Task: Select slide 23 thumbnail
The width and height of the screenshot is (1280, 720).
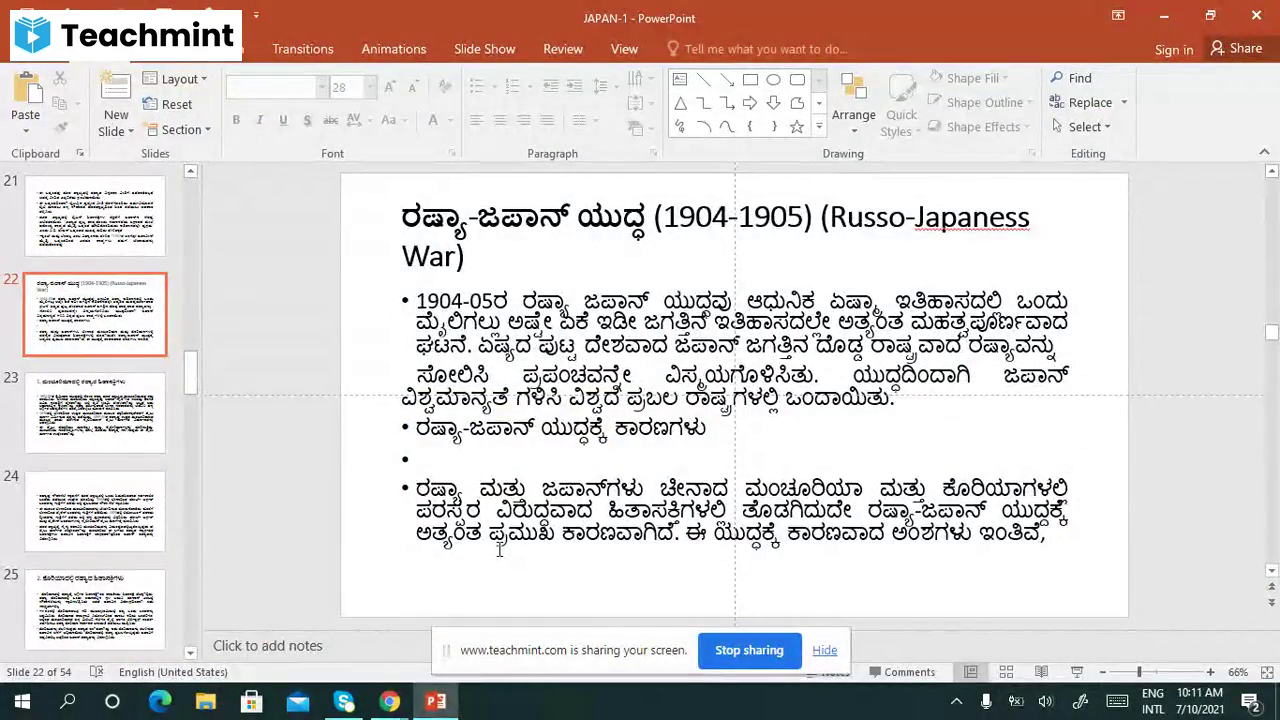Action: coord(95,413)
